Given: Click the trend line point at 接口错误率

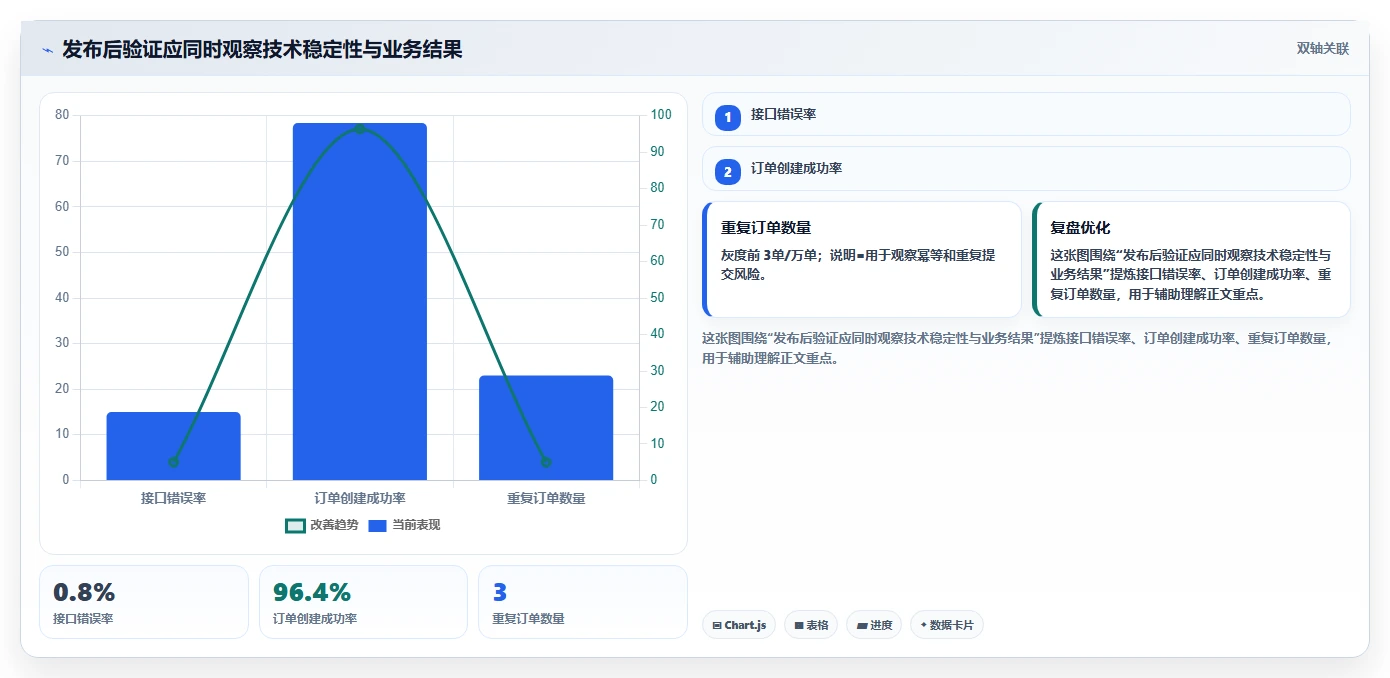Looking at the screenshot, I should point(173,462).
